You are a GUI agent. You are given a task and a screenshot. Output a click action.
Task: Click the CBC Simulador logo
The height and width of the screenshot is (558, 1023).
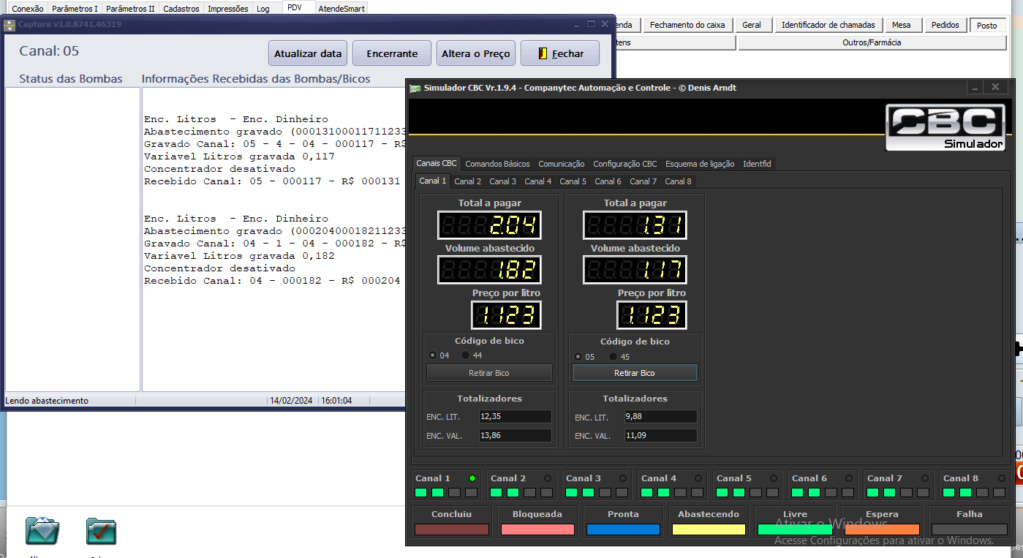pyautogui.click(x=945, y=128)
